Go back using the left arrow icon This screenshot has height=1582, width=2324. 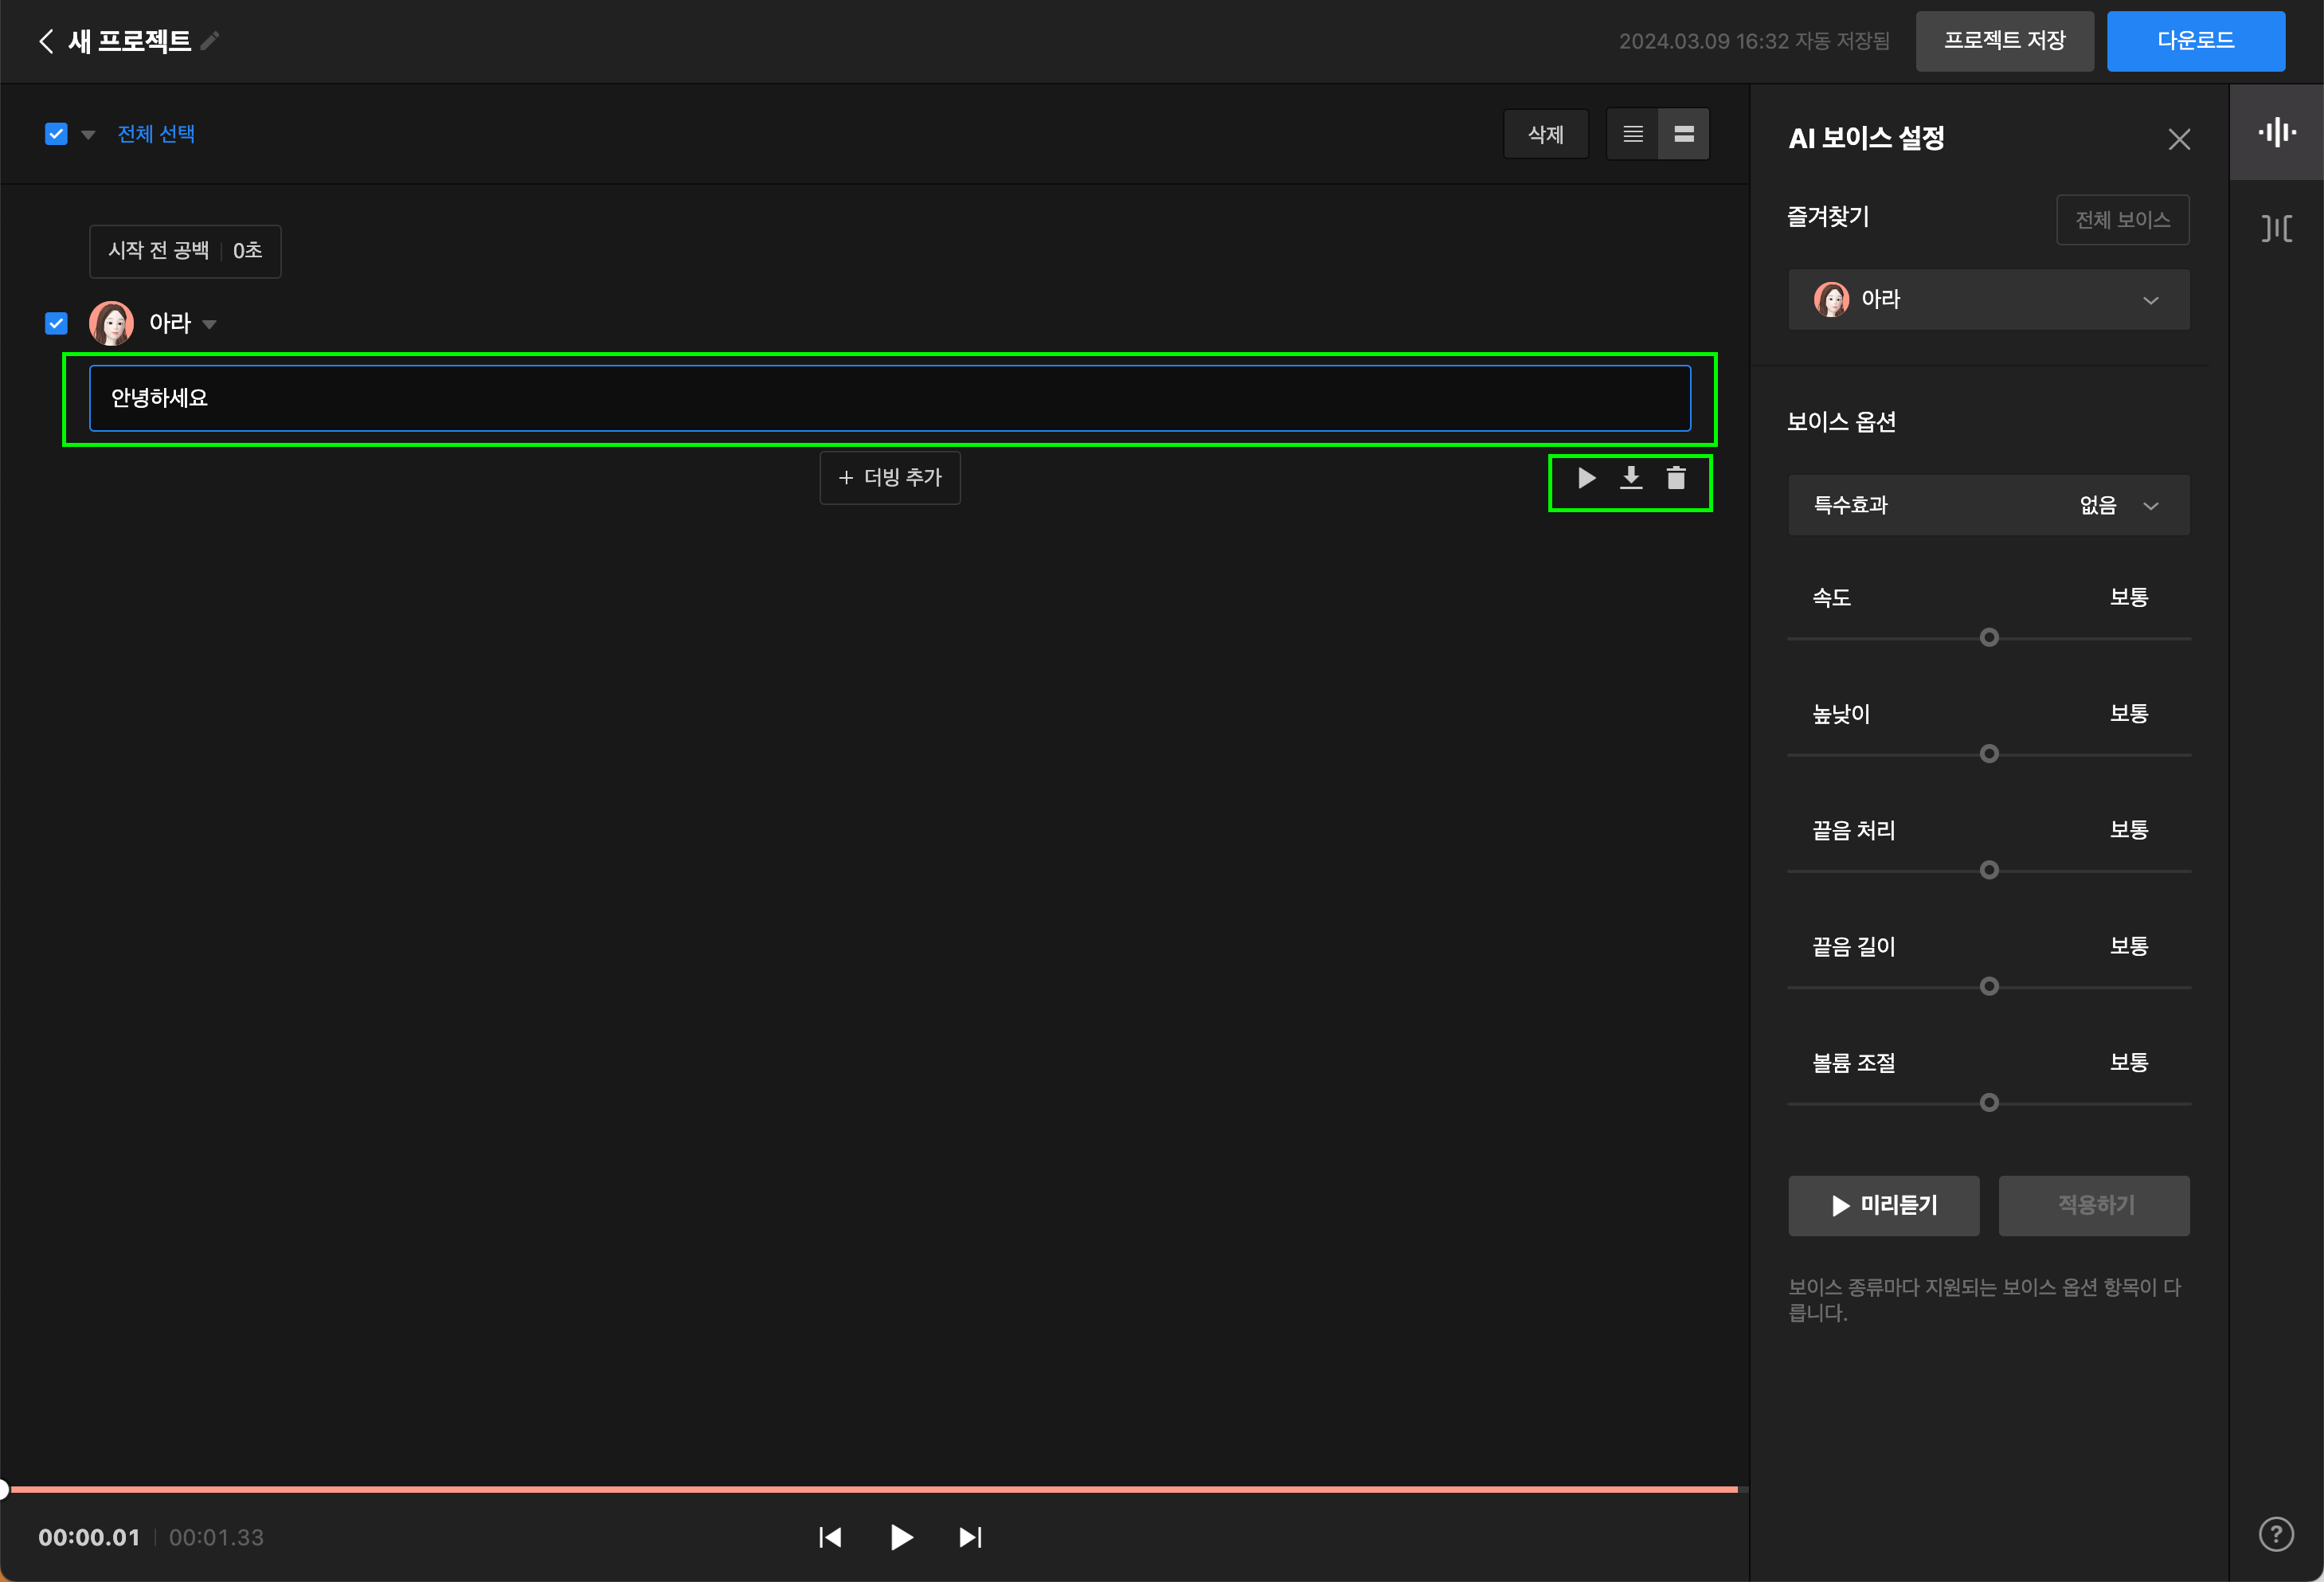coord(46,41)
